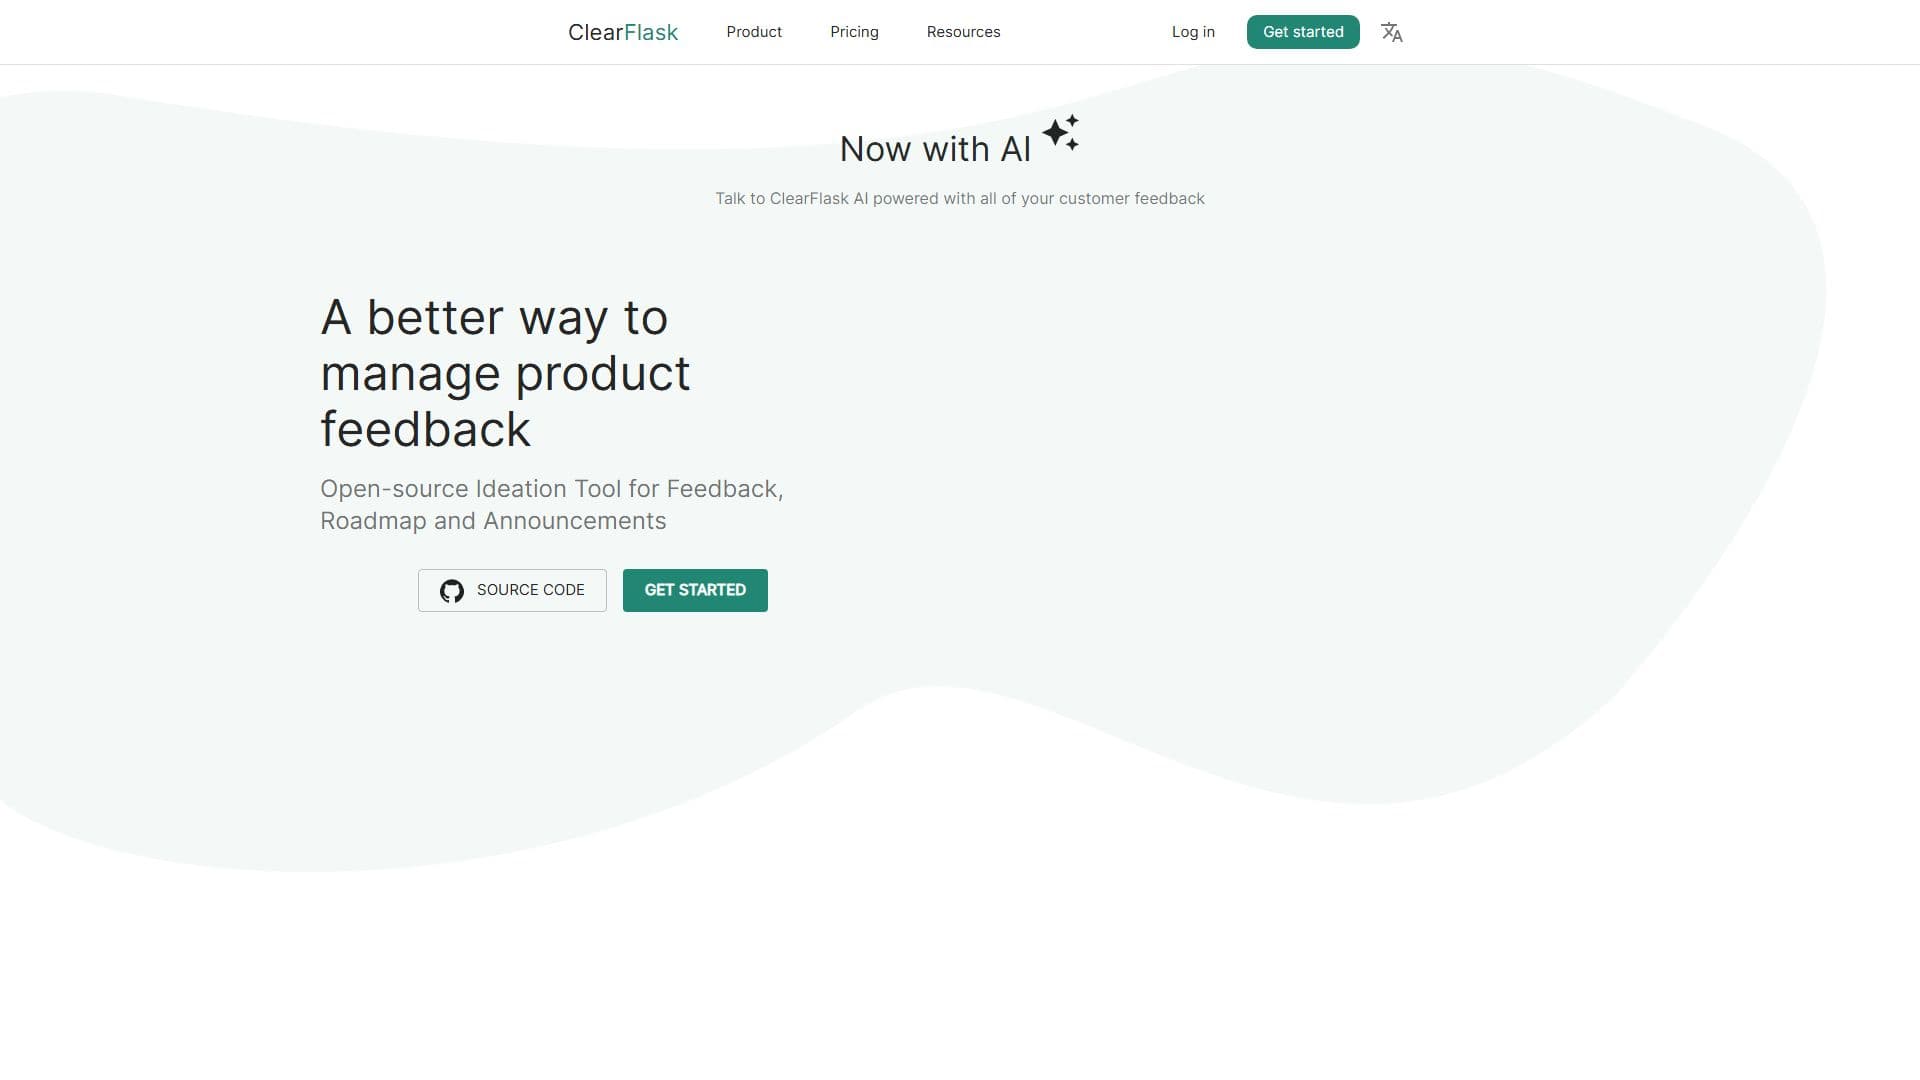1920x1080 pixels.
Task: Click the AI sparkle stars icon
Action: pyautogui.click(x=1060, y=133)
